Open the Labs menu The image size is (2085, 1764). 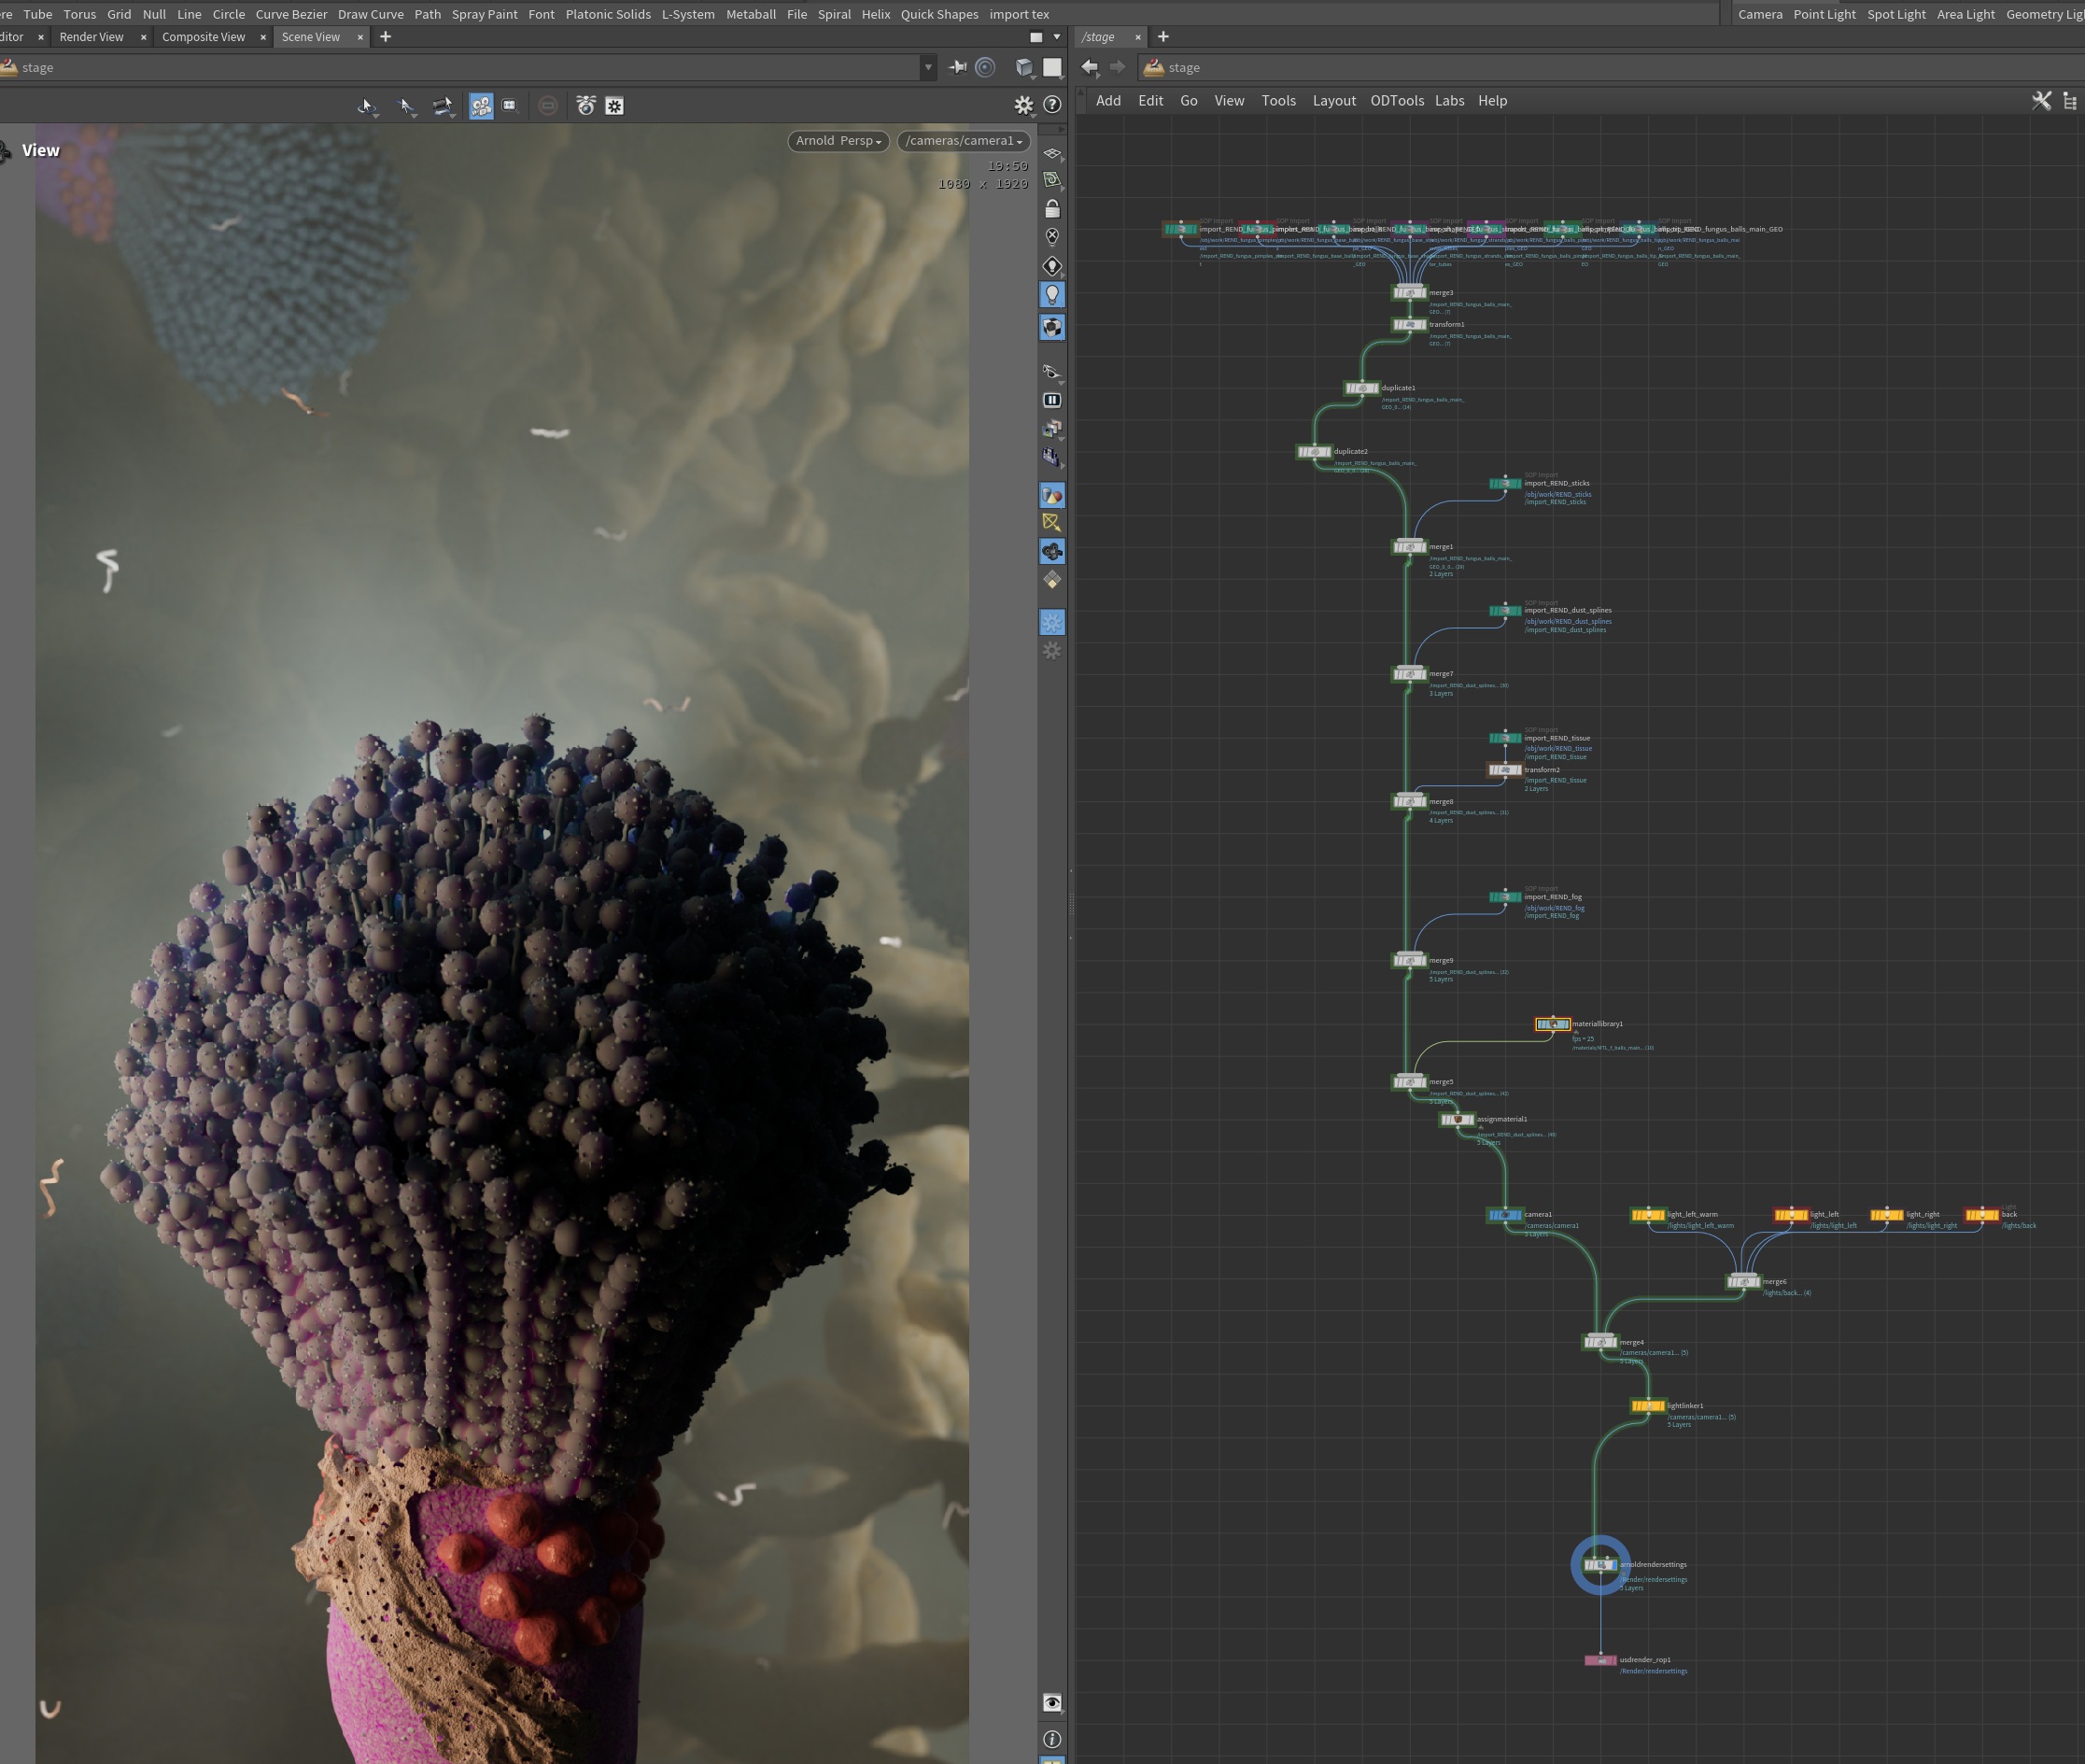[1449, 101]
